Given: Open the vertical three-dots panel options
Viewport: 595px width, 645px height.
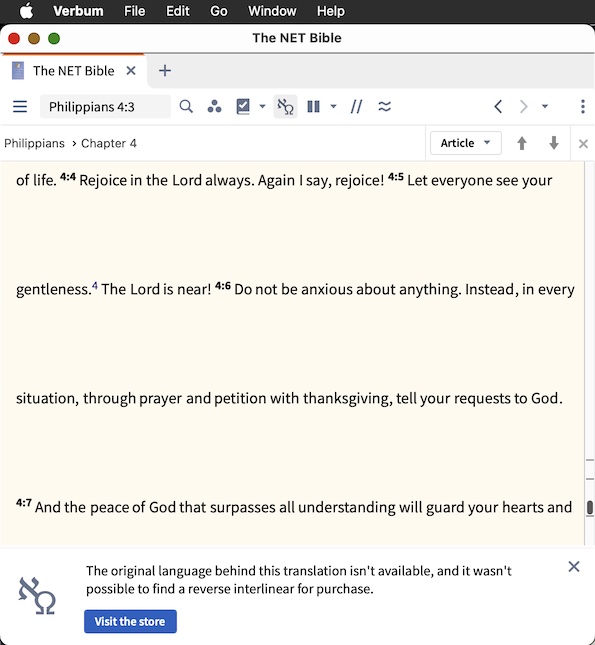Looking at the screenshot, I should pyautogui.click(x=583, y=107).
